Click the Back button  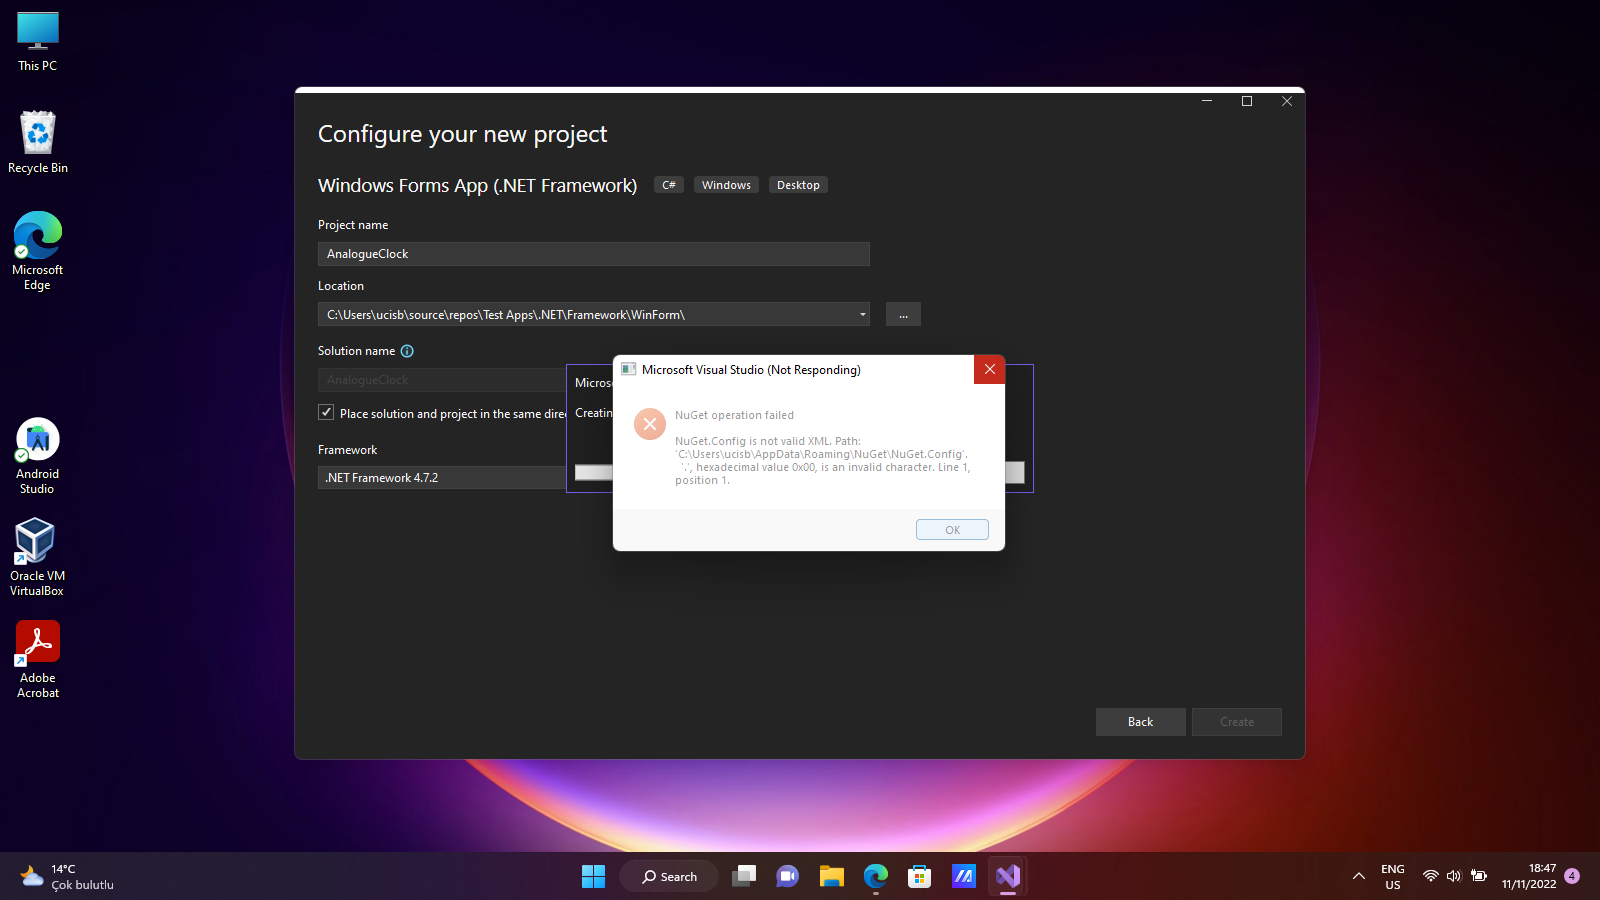coord(1140,722)
